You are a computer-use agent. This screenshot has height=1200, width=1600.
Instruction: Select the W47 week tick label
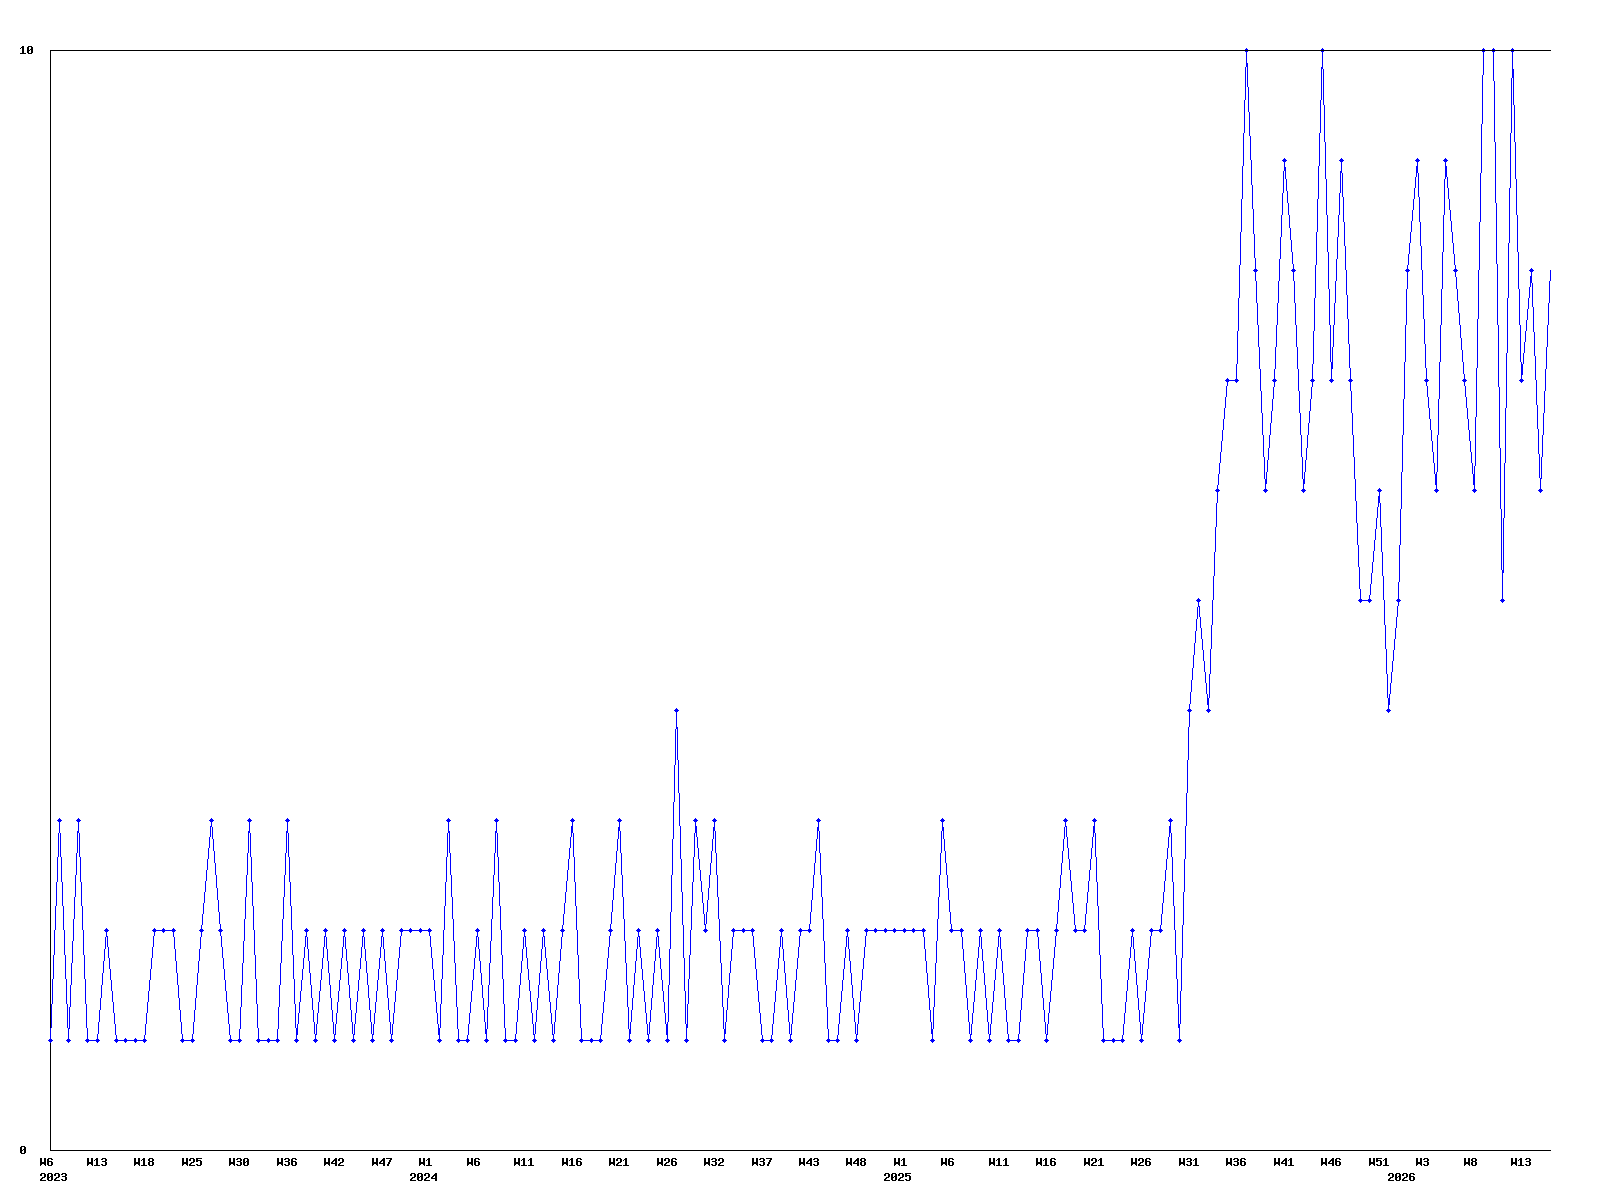[382, 1162]
